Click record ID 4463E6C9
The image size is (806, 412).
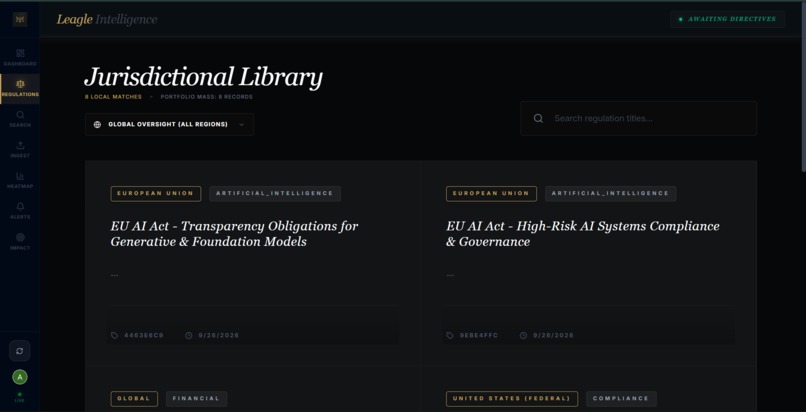[144, 335]
